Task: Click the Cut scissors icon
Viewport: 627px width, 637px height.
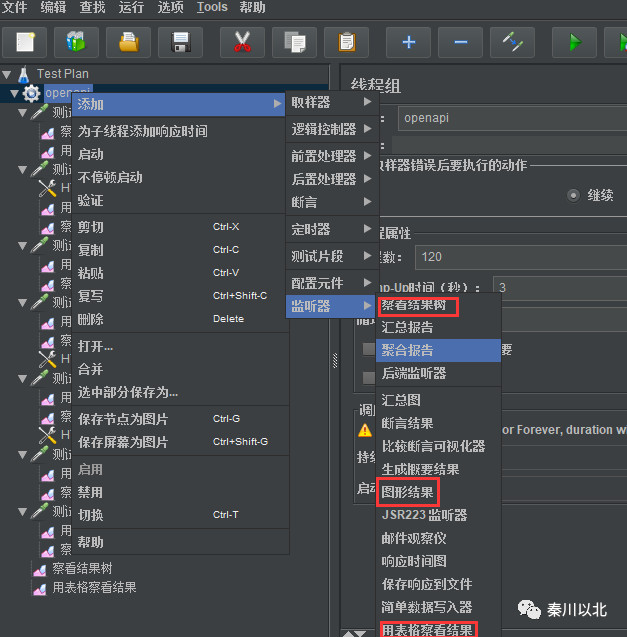Action: pyautogui.click(x=243, y=42)
